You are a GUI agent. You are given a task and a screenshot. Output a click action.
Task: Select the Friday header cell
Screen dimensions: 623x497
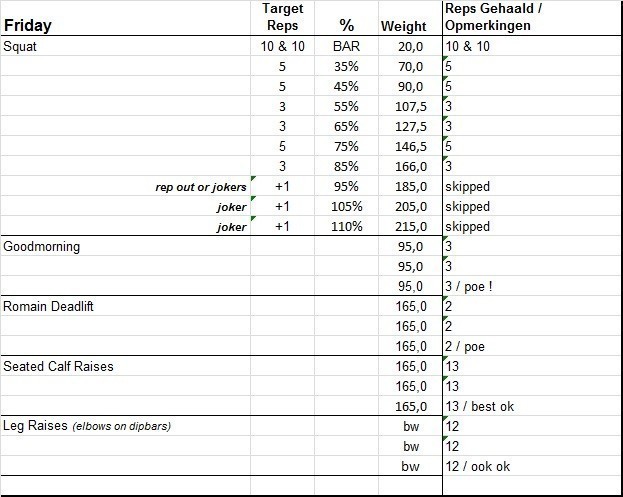tap(28, 26)
